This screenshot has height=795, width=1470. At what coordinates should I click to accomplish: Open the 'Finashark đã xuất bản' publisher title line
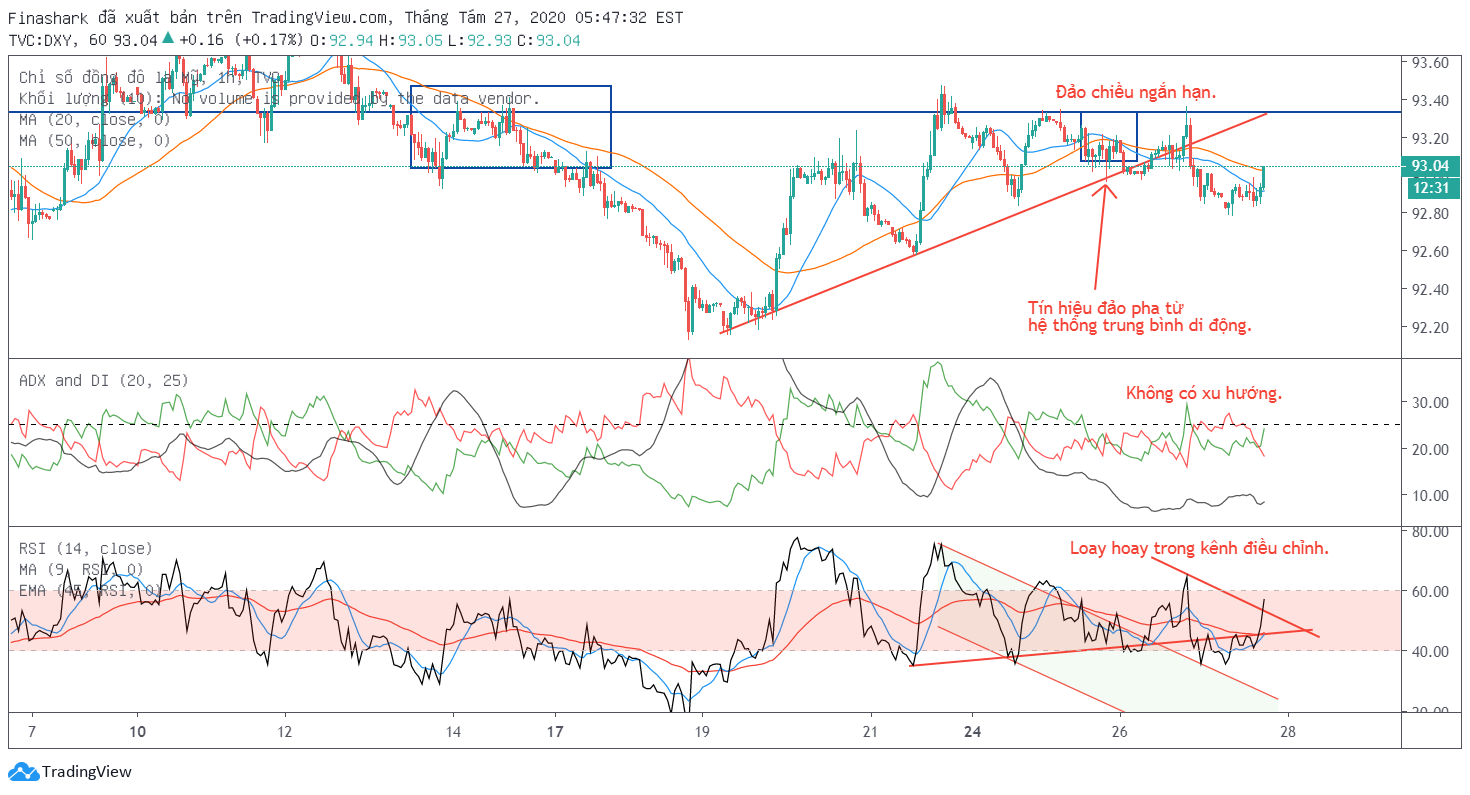coord(345,17)
